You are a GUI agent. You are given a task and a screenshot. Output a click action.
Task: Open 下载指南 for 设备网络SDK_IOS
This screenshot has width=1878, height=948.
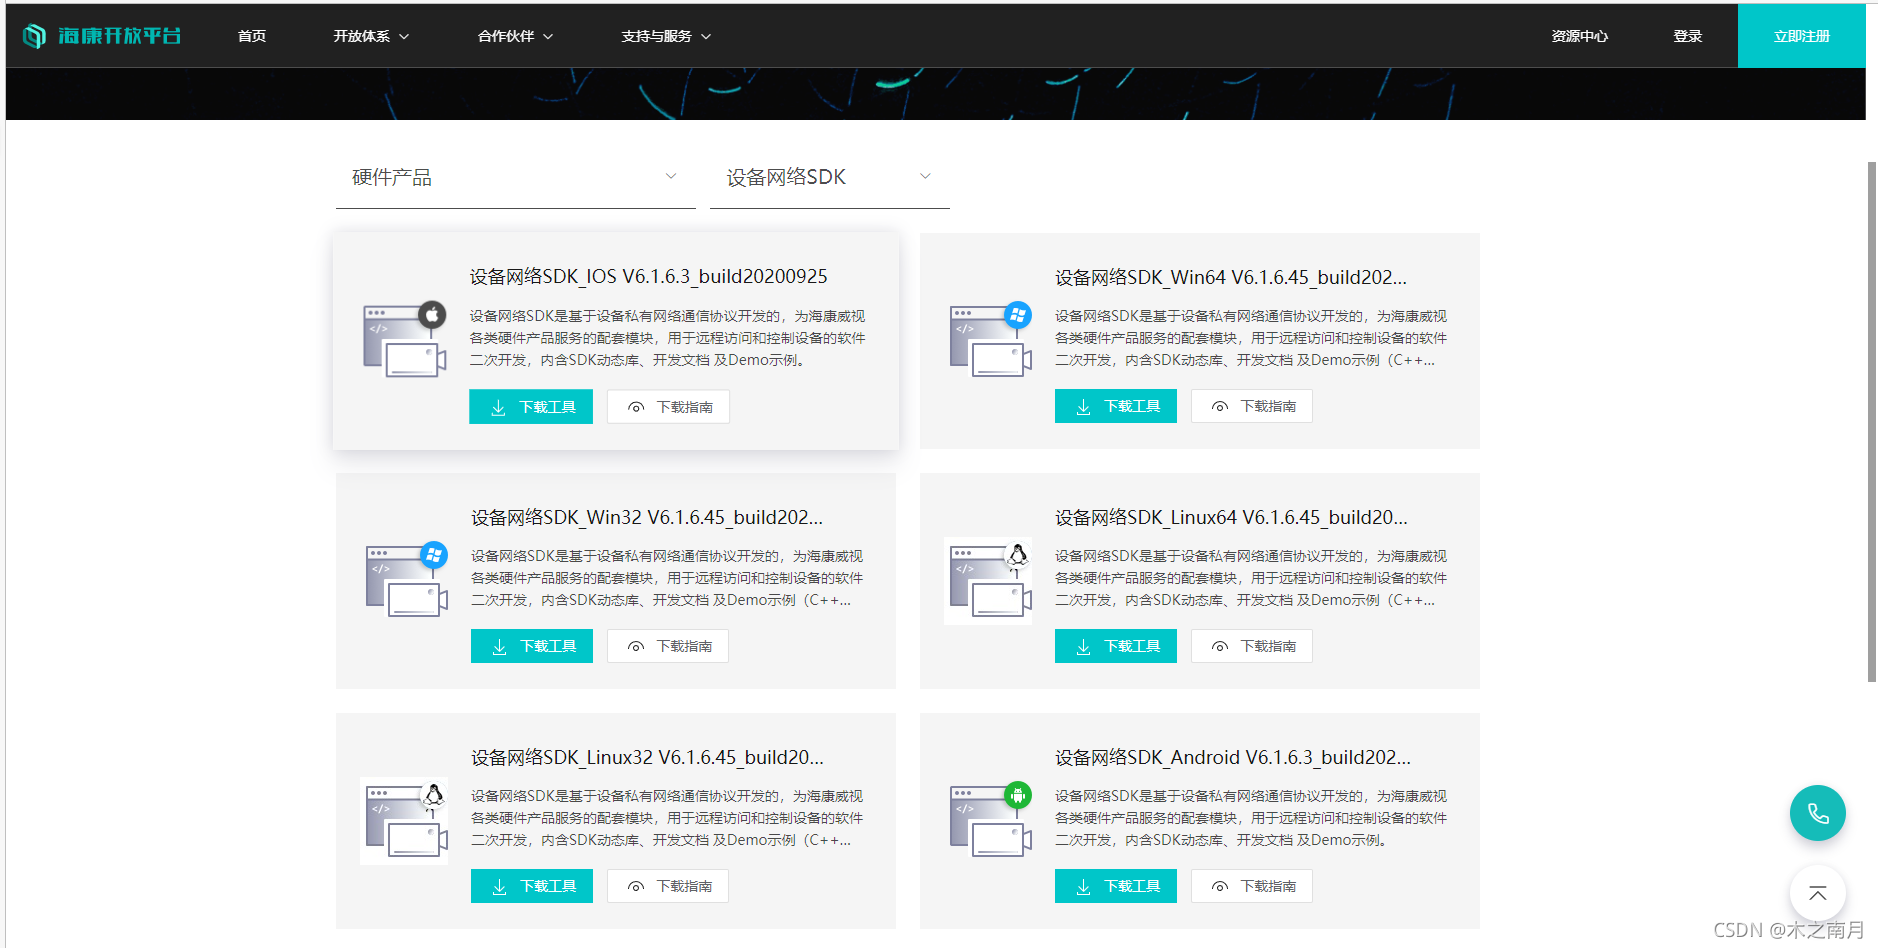(x=668, y=407)
